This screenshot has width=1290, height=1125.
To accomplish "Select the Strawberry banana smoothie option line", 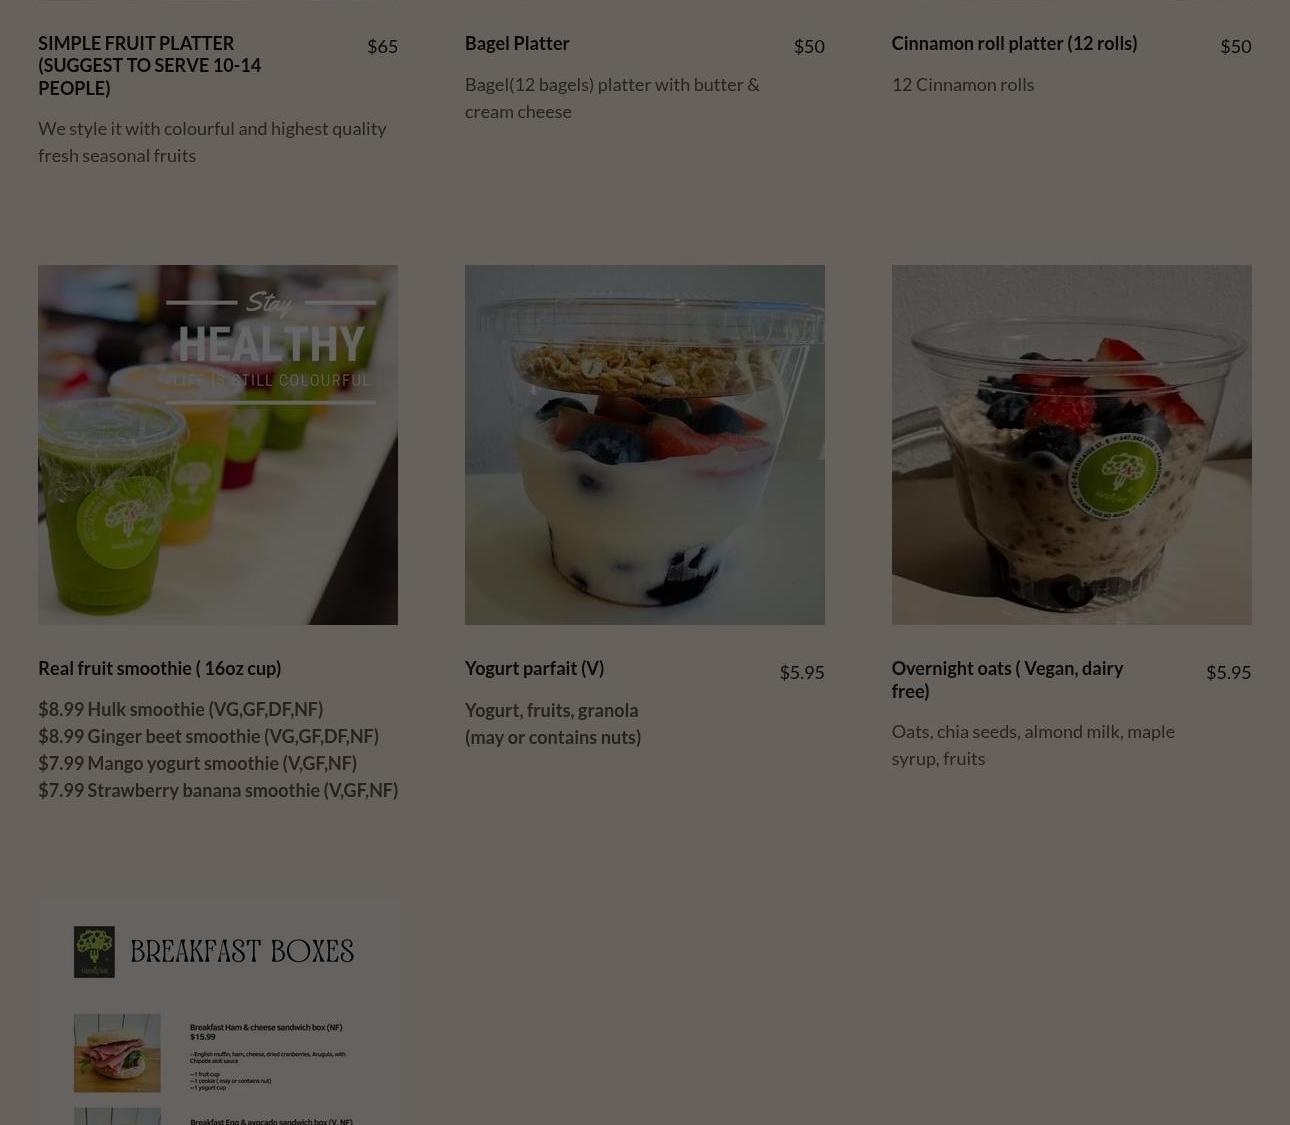I will tap(218, 790).
